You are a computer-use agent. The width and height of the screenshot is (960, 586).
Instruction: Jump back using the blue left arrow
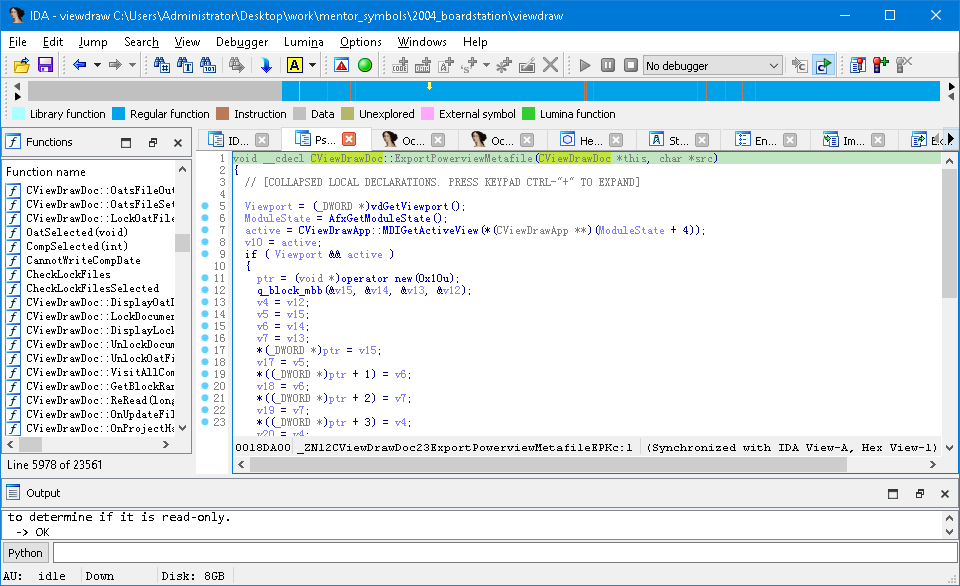tap(79, 65)
